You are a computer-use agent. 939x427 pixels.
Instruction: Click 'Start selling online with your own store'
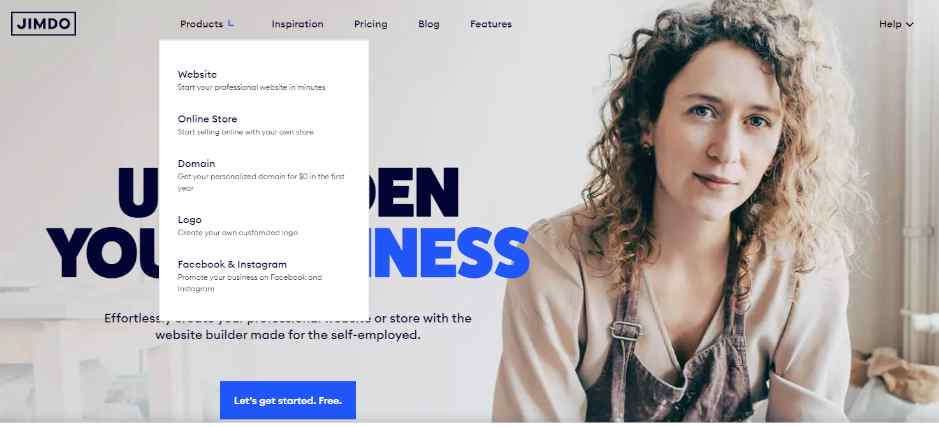tap(246, 132)
